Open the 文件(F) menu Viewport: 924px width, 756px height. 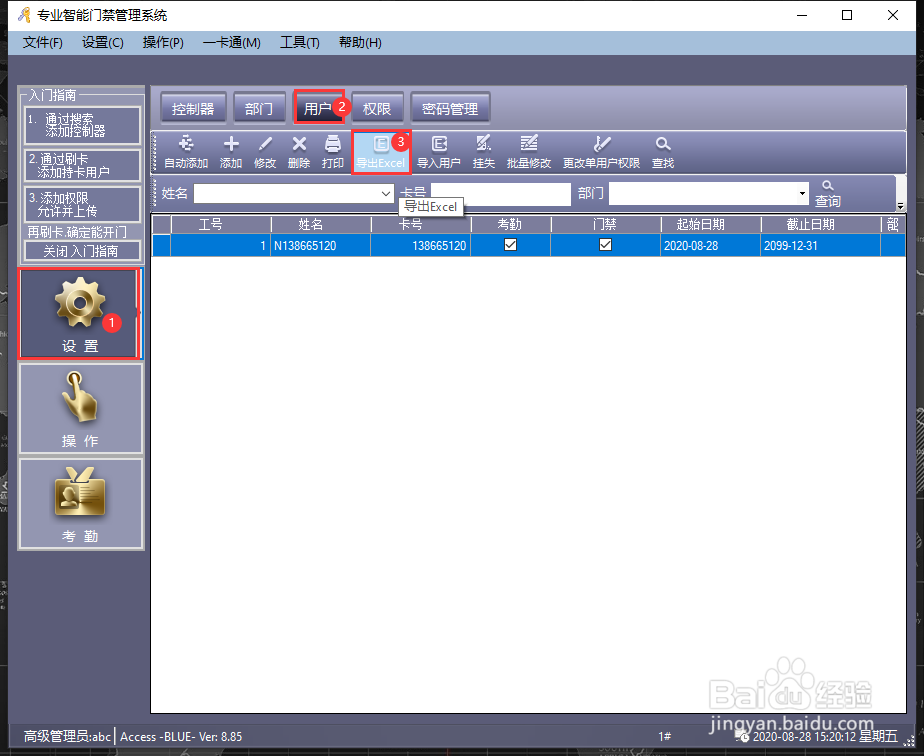click(x=42, y=42)
